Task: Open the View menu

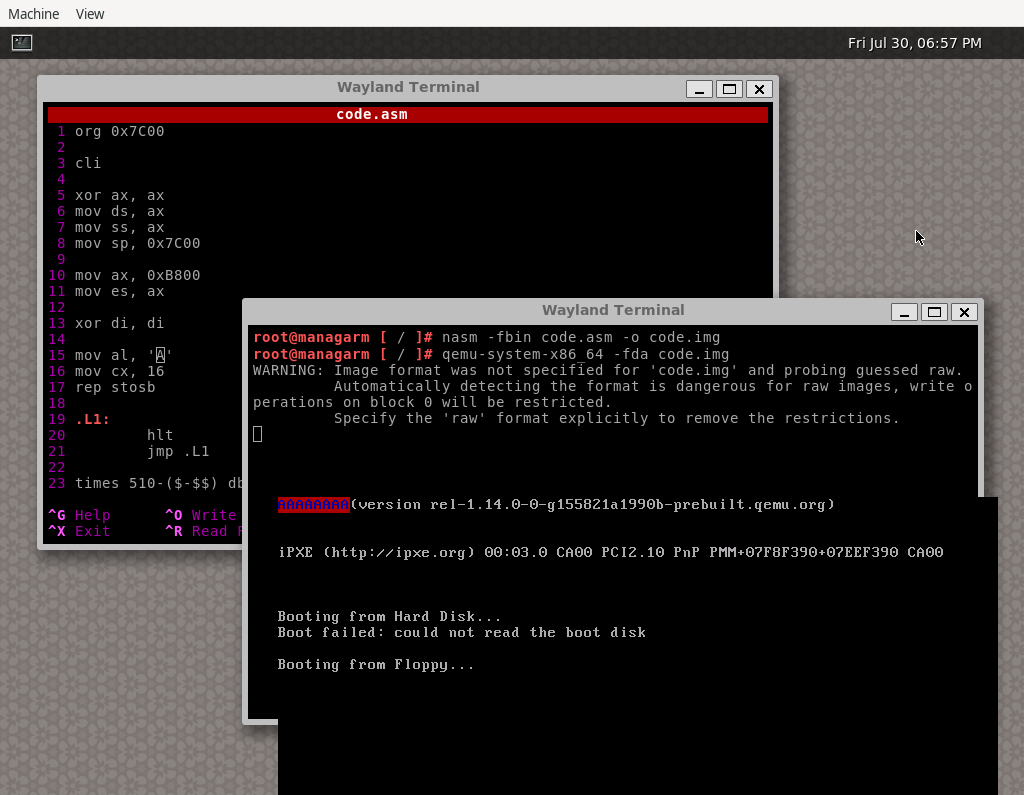Action: pos(89,14)
